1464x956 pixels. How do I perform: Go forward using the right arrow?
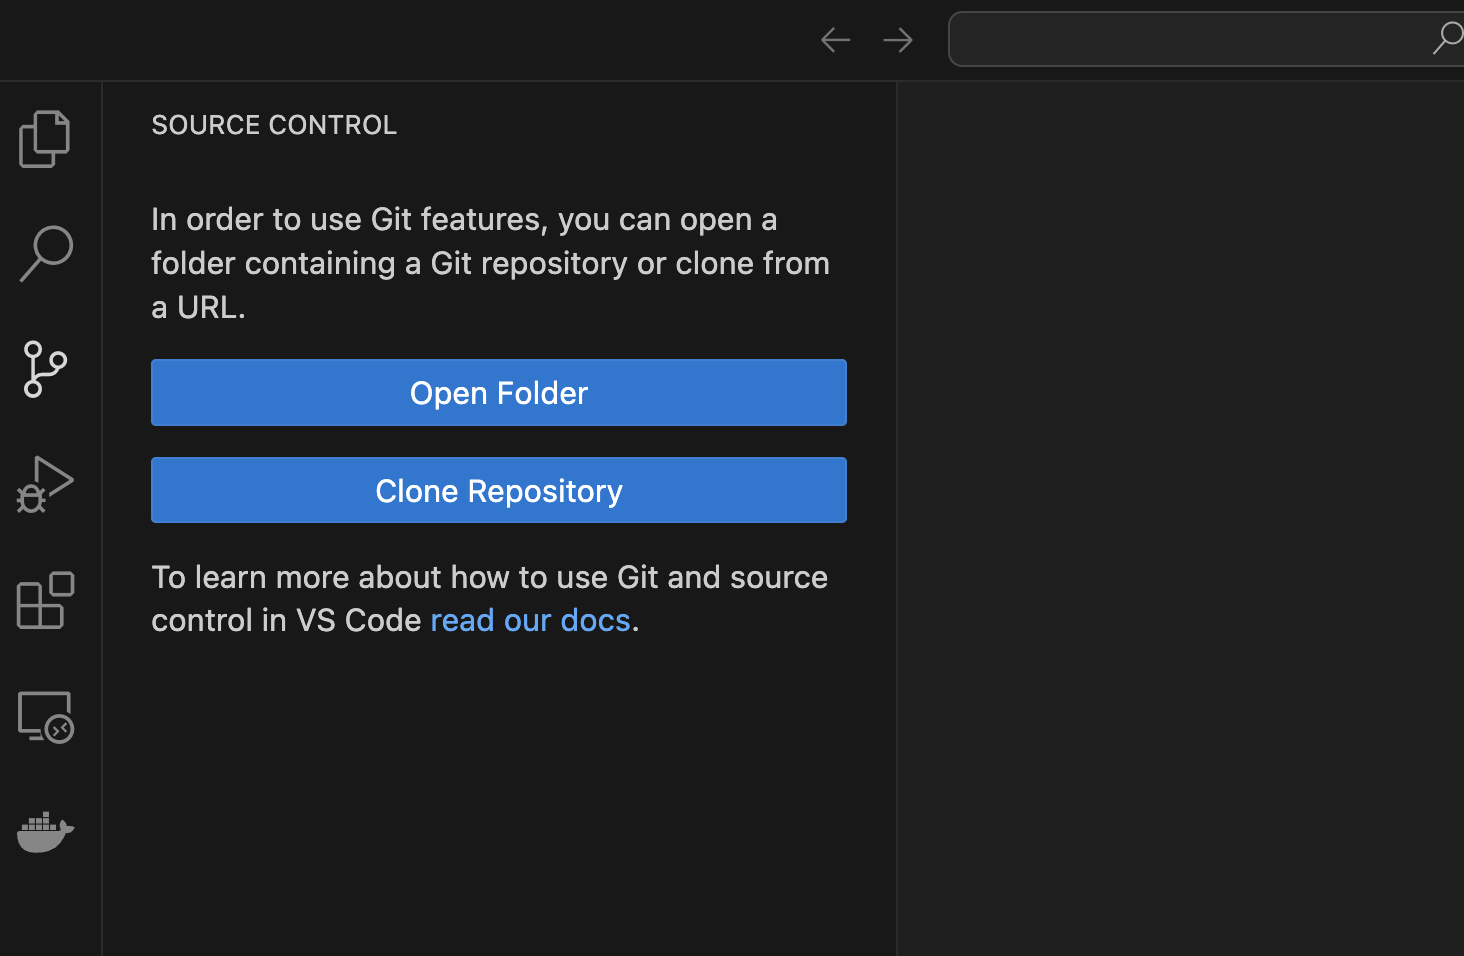898,40
